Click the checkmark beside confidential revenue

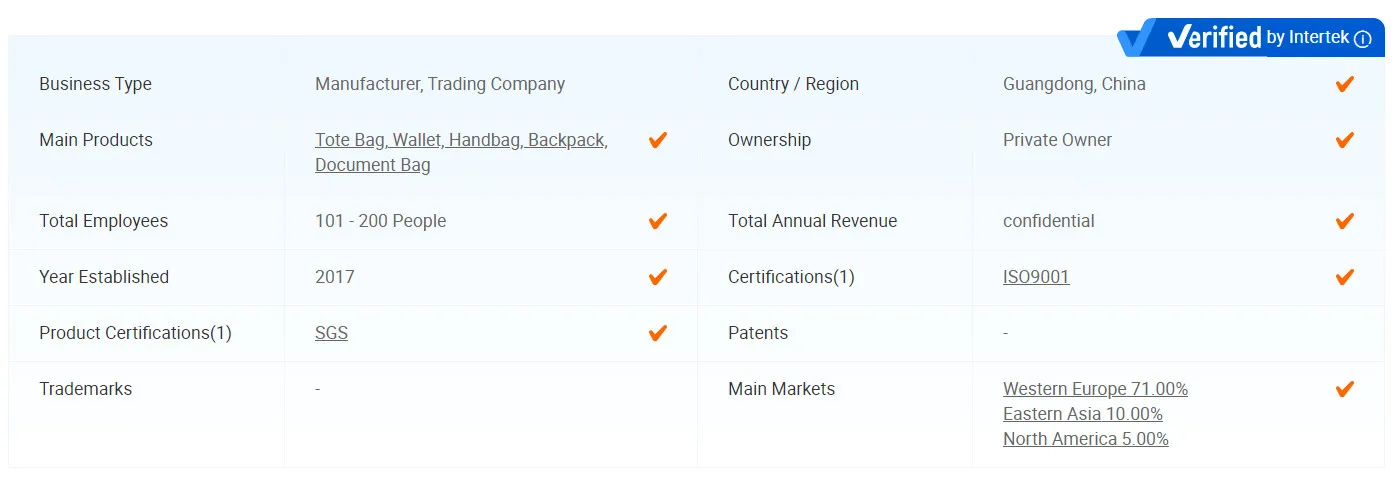coord(1345,221)
